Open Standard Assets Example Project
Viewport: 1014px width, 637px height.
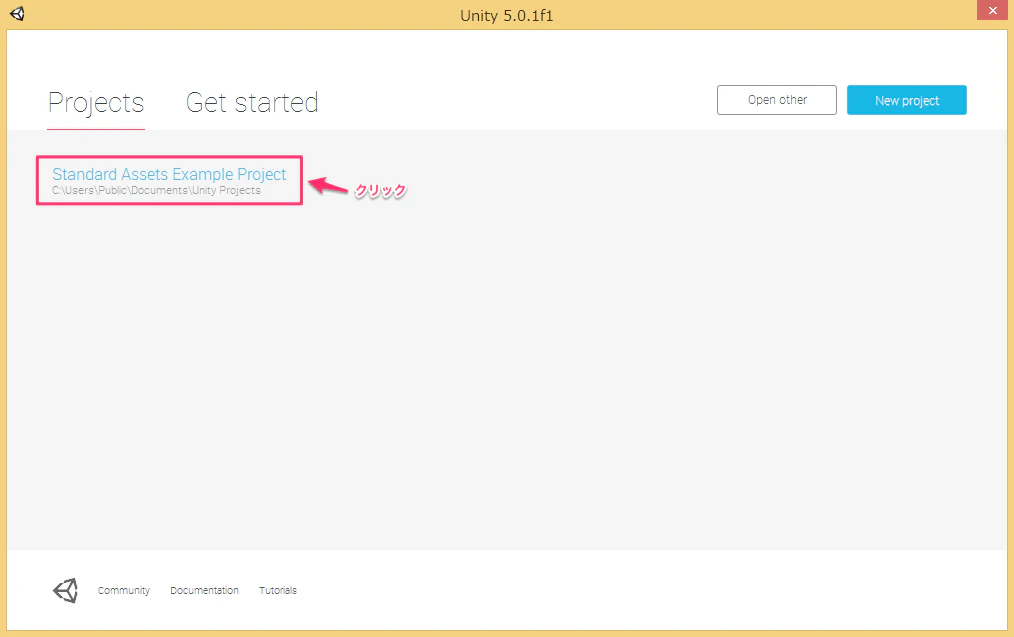point(169,174)
